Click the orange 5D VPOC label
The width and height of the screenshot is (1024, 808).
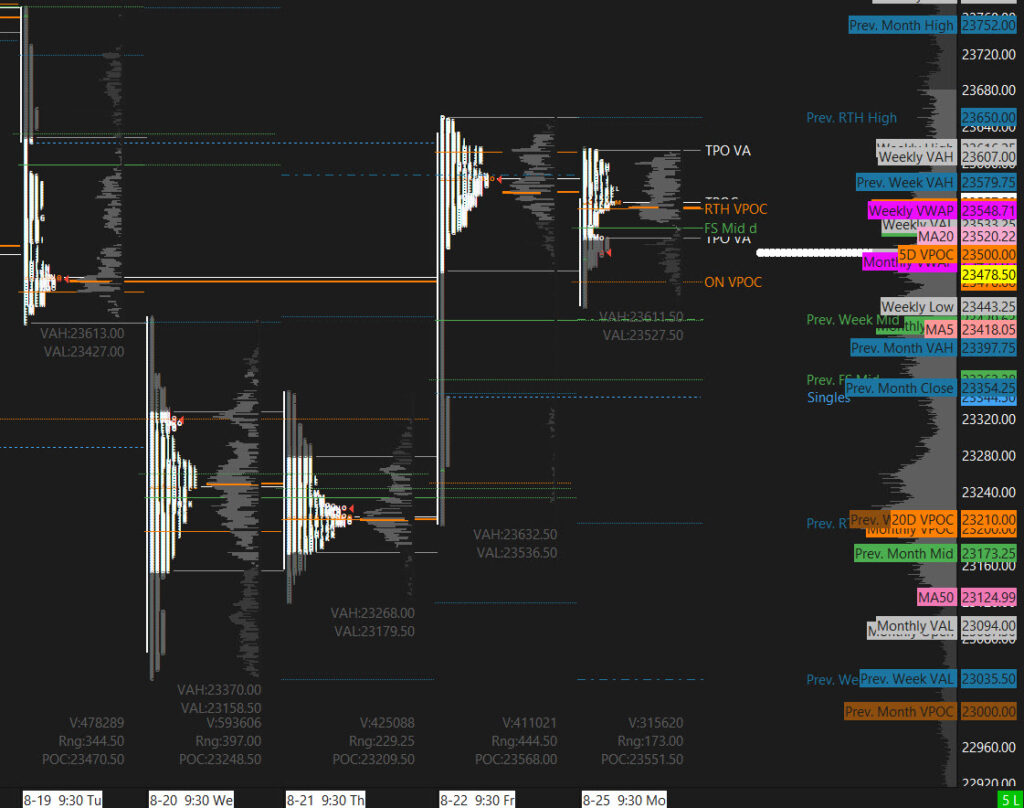927,254
